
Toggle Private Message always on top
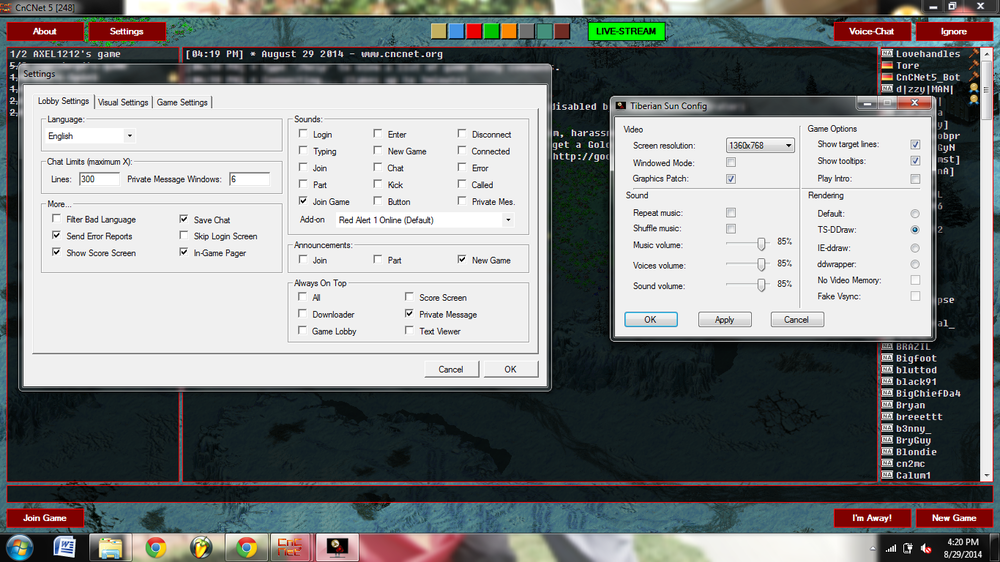click(x=409, y=314)
